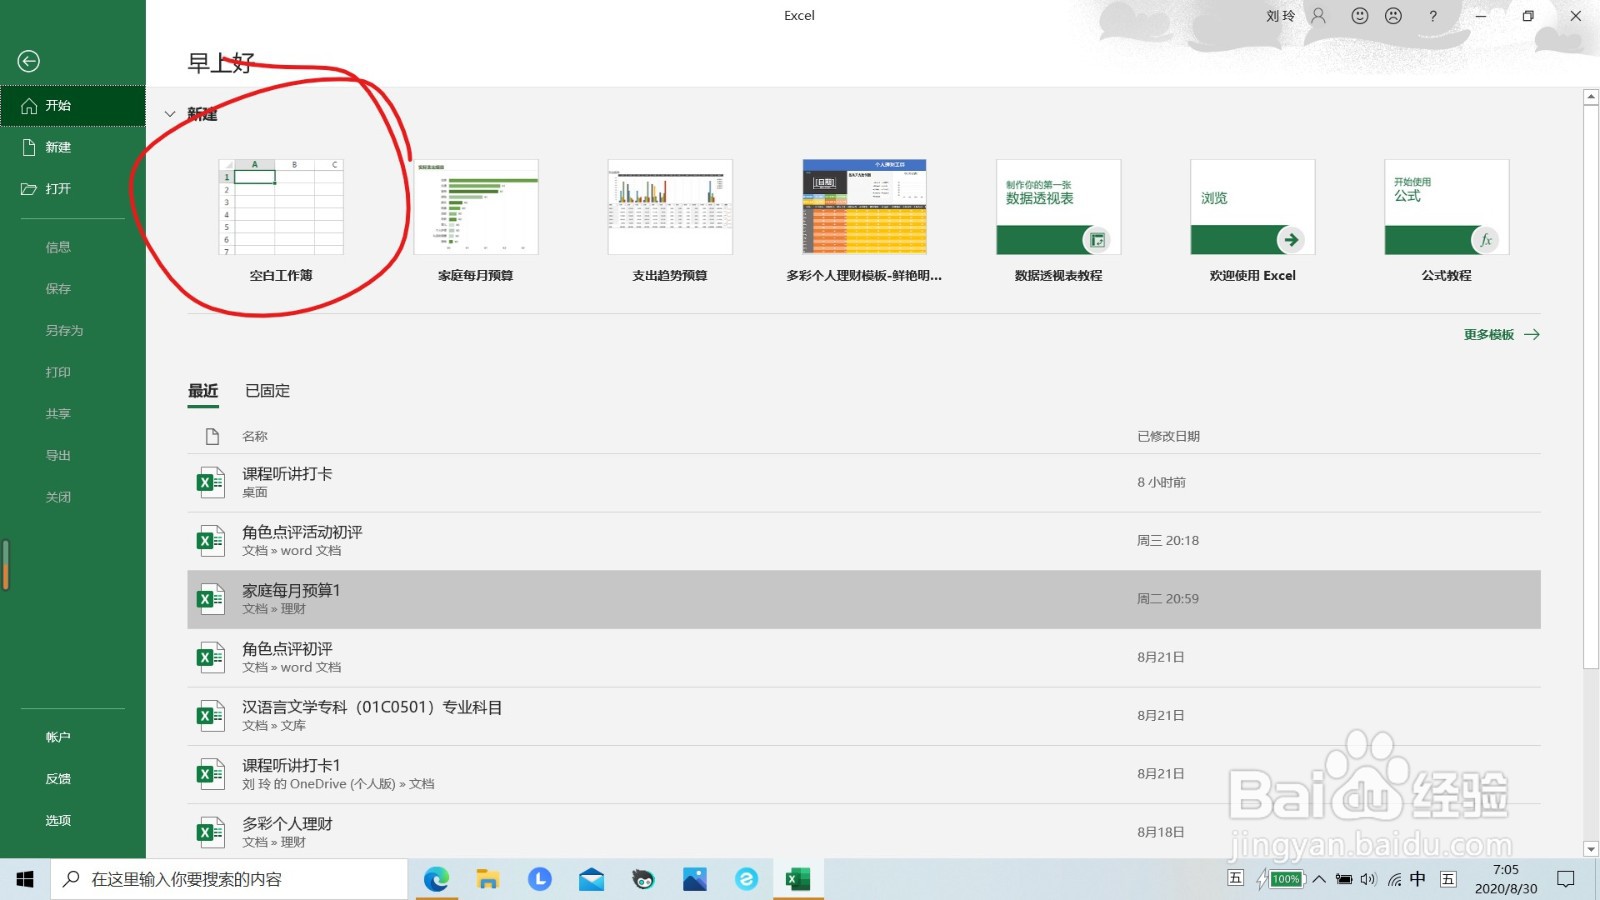Collapse the 新建 section chevron
The height and width of the screenshot is (900, 1600).
(x=170, y=114)
